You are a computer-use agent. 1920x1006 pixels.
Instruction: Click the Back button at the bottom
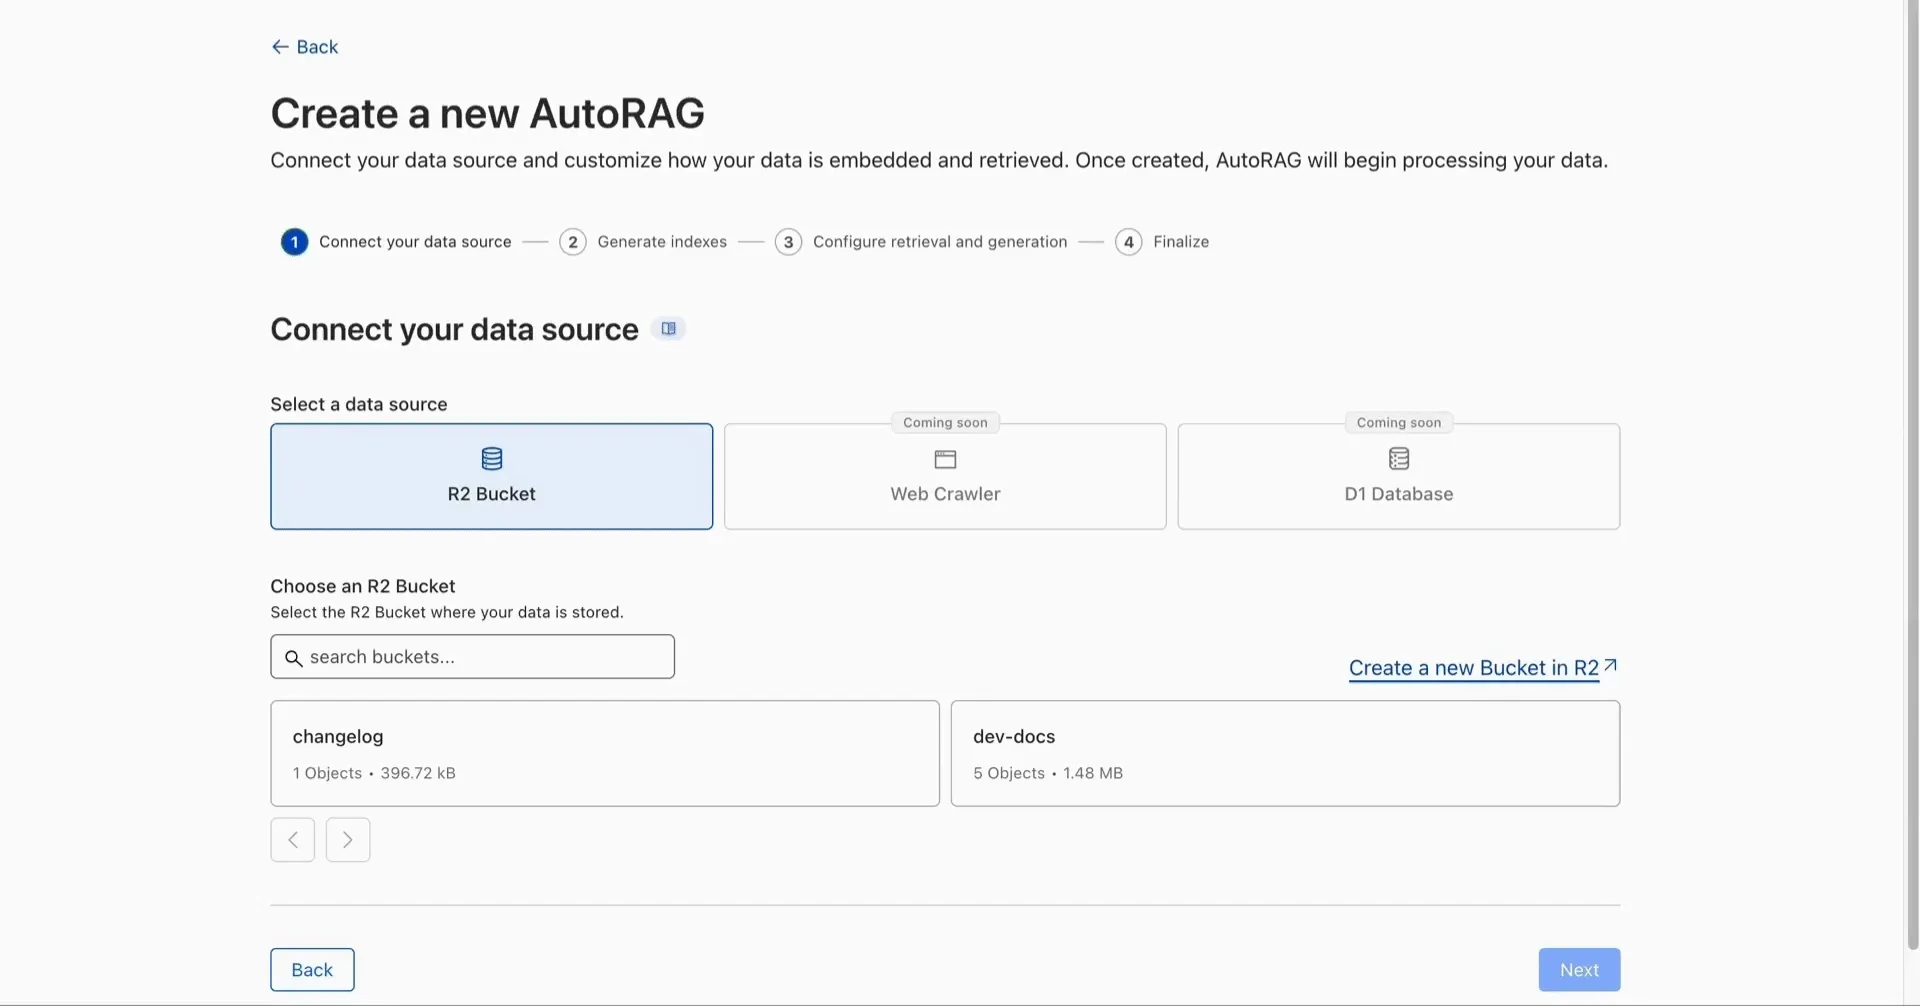(x=311, y=969)
